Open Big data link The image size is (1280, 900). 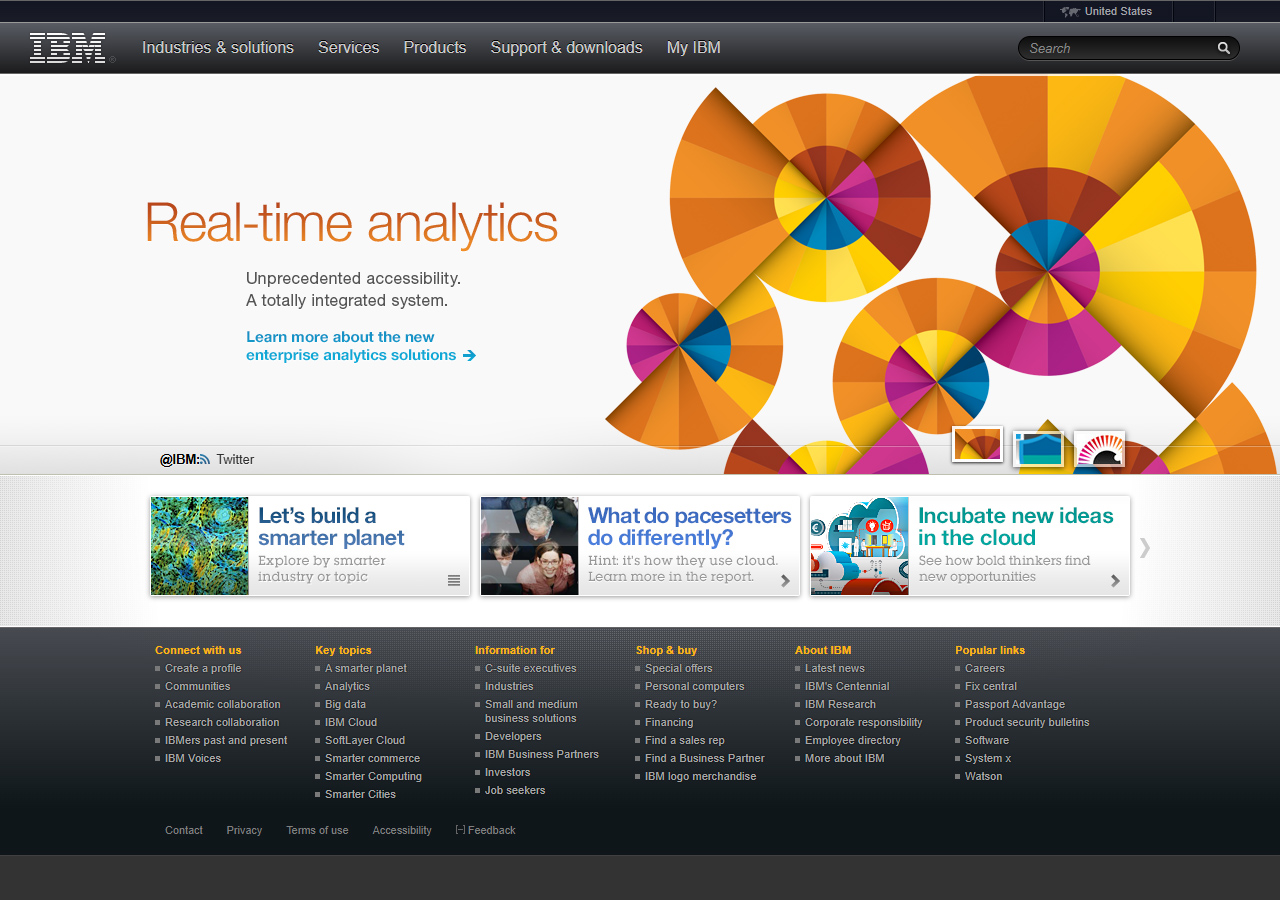(345, 704)
